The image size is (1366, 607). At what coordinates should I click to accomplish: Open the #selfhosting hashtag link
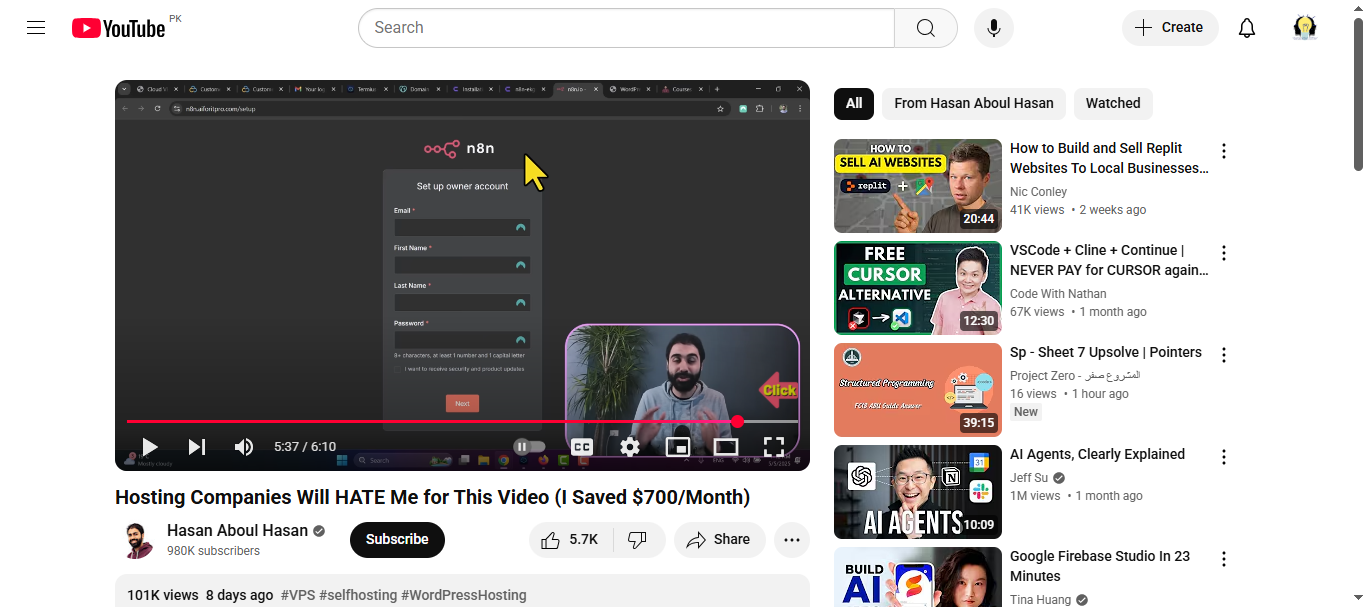[x=358, y=595]
